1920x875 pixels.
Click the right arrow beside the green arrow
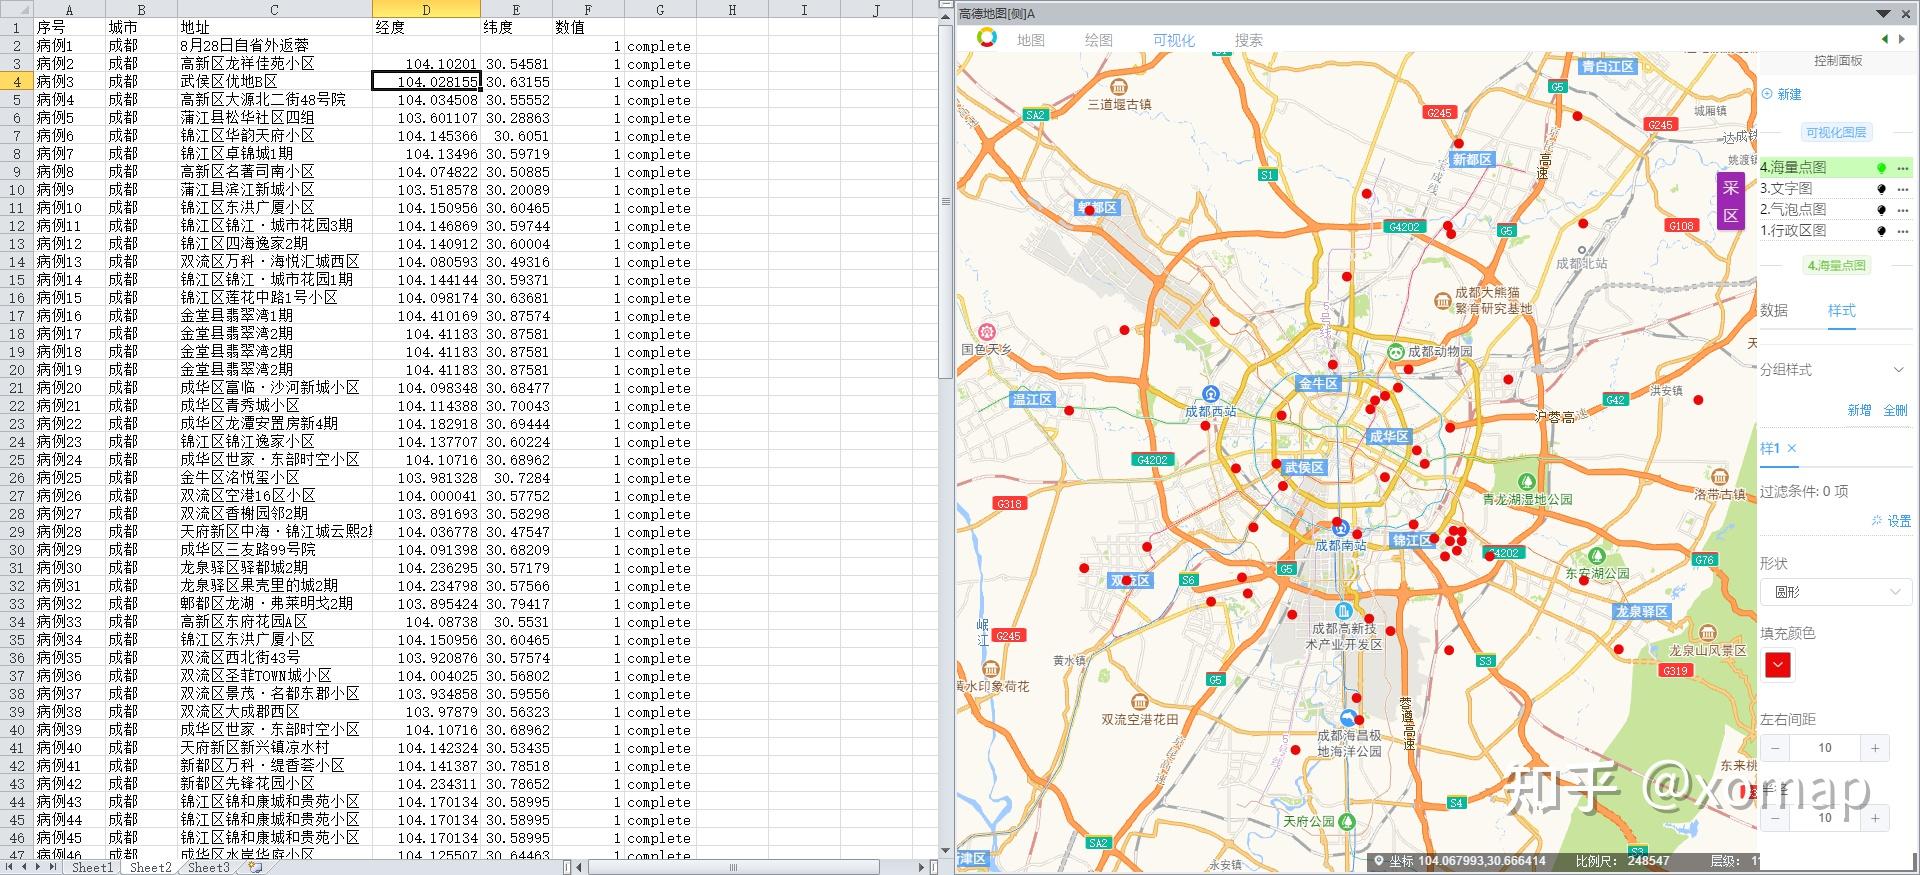tap(1901, 39)
